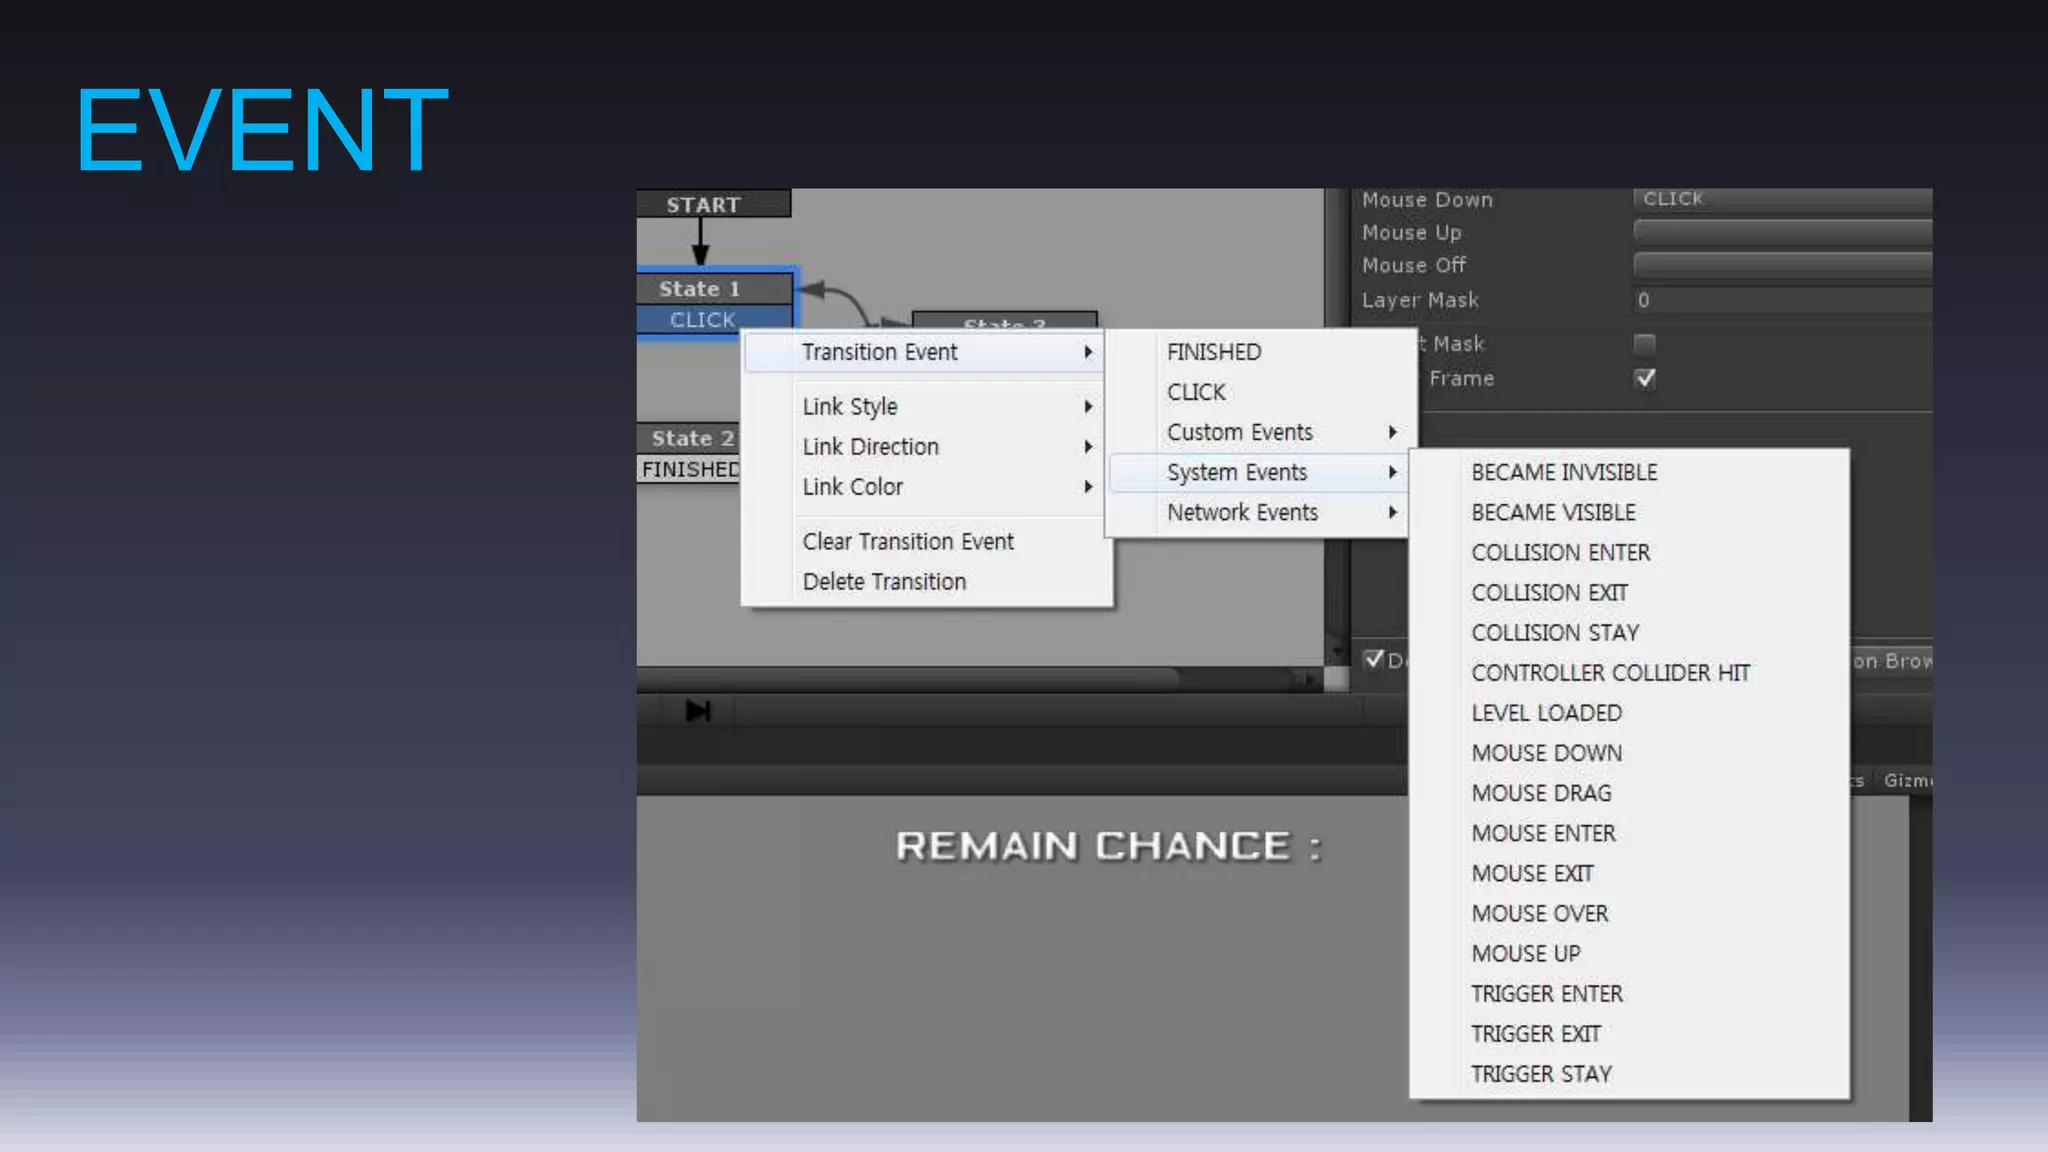The height and width of the screenshot is (1152, 2048).
Task: Select FINISHED transition event
Action: click(x=1214, y=352)
